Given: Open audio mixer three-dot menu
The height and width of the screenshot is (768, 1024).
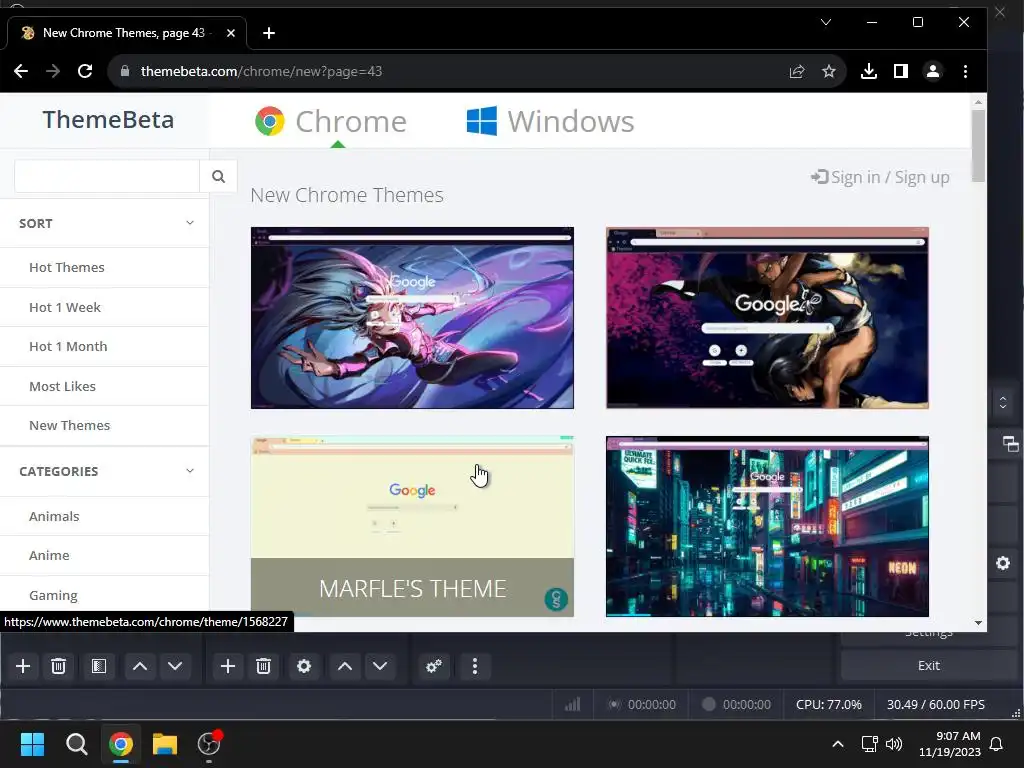Looking at the screenshot, I should pos(475,666).
